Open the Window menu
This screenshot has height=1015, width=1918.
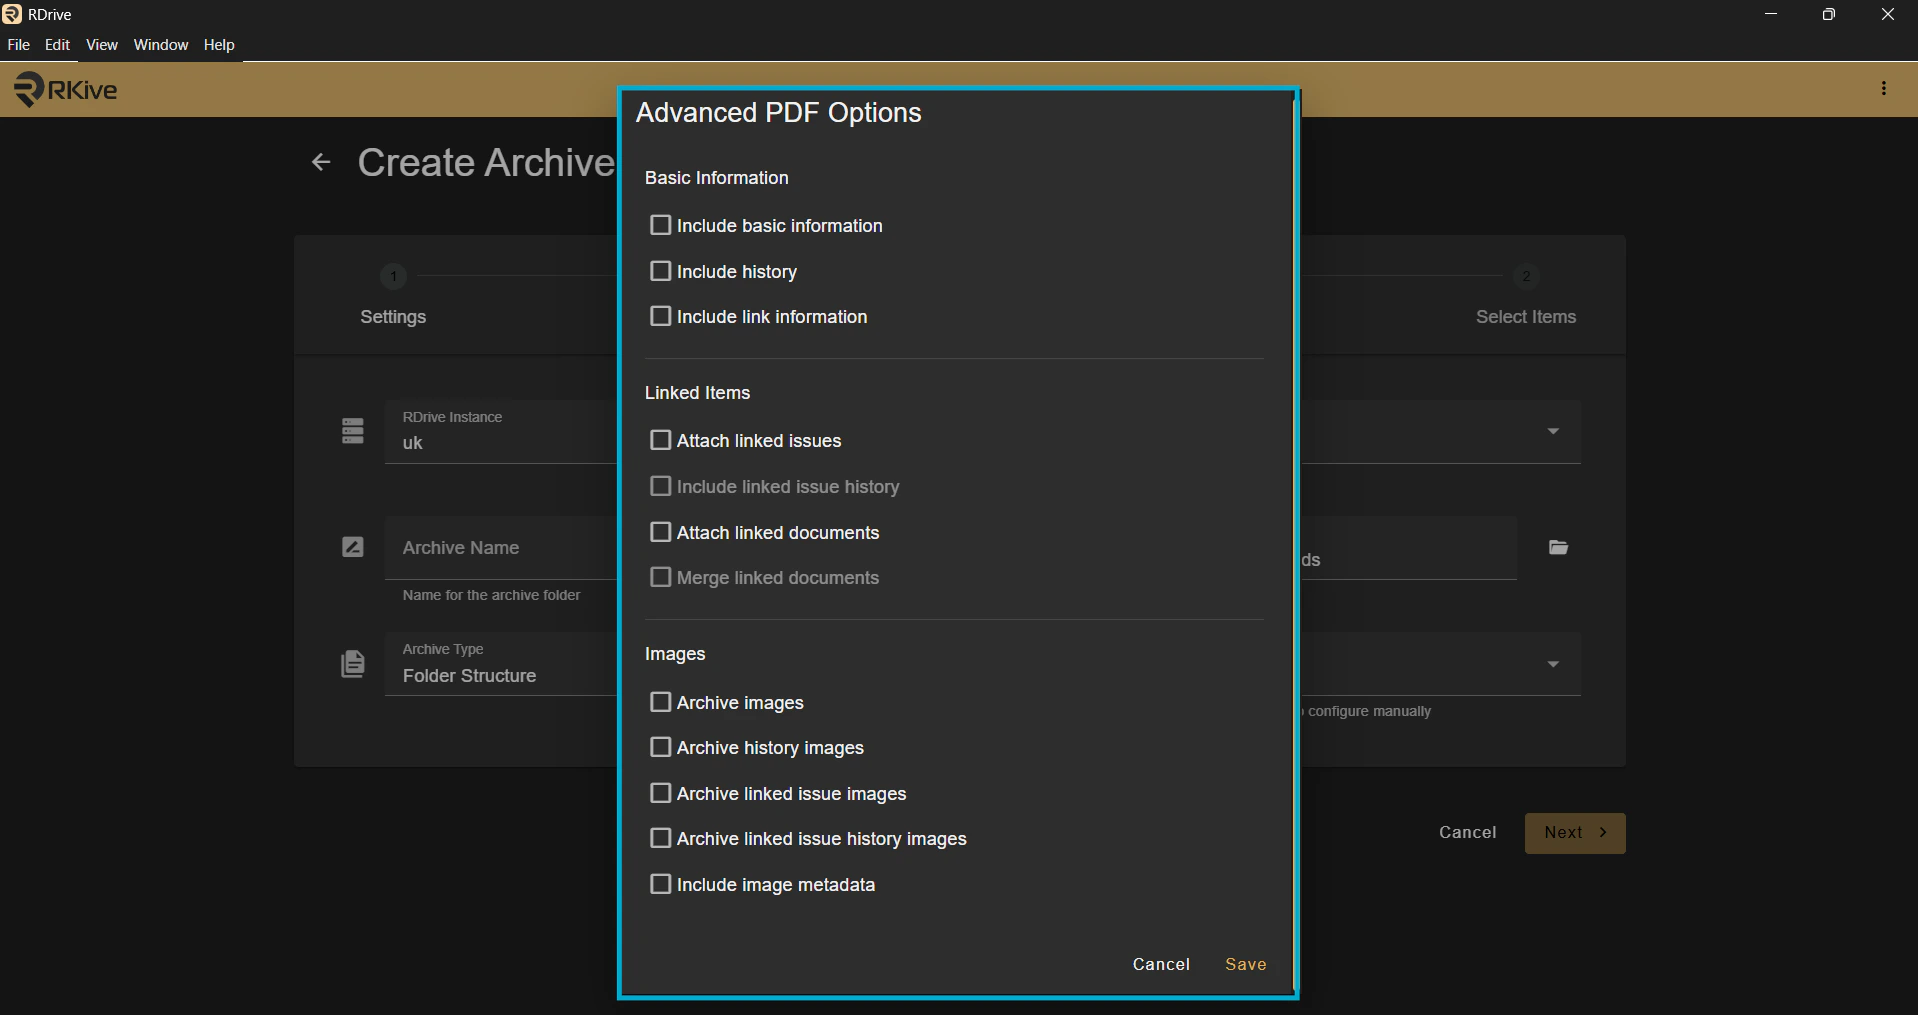click(x=161, y=45)
